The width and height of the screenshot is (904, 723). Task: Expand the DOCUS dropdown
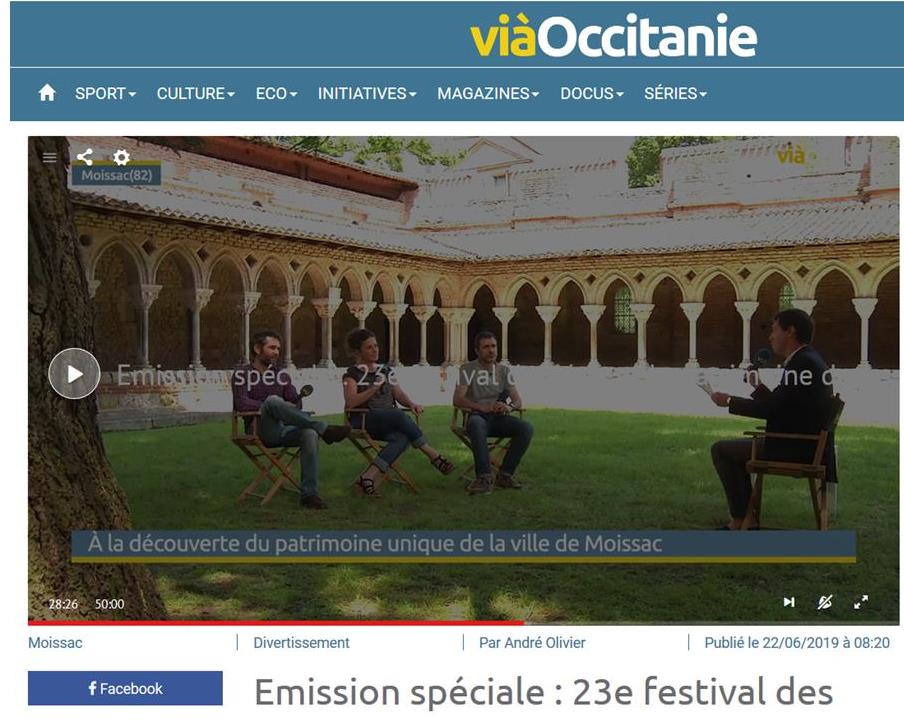coord(592,93)
